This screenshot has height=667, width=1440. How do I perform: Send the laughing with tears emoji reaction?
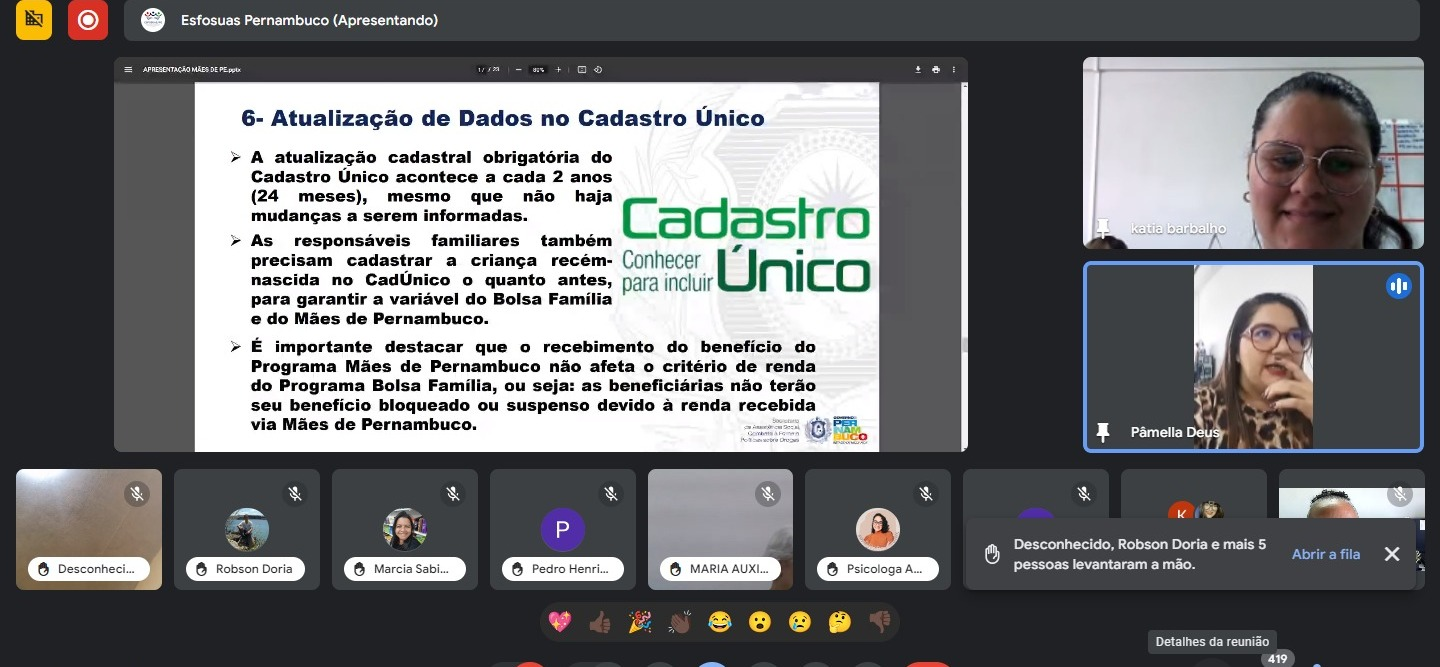(x=720, y=622)
